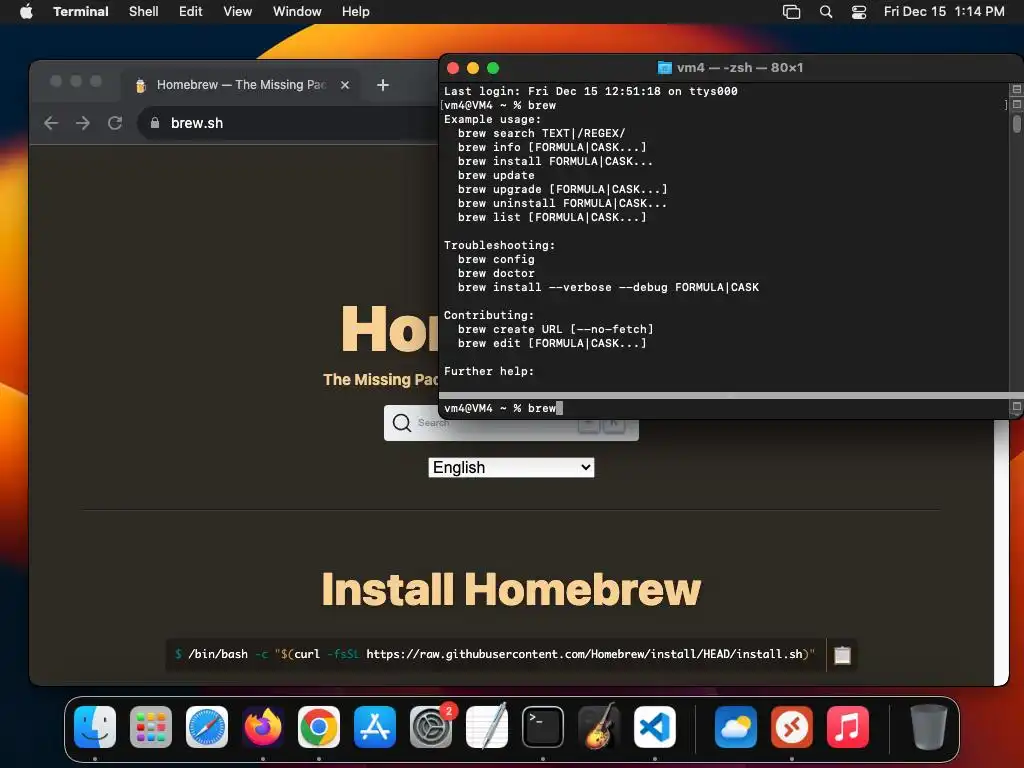Close the Homebrew browser tab
This screenshot has width=1024, height=768.
[345, 85]
